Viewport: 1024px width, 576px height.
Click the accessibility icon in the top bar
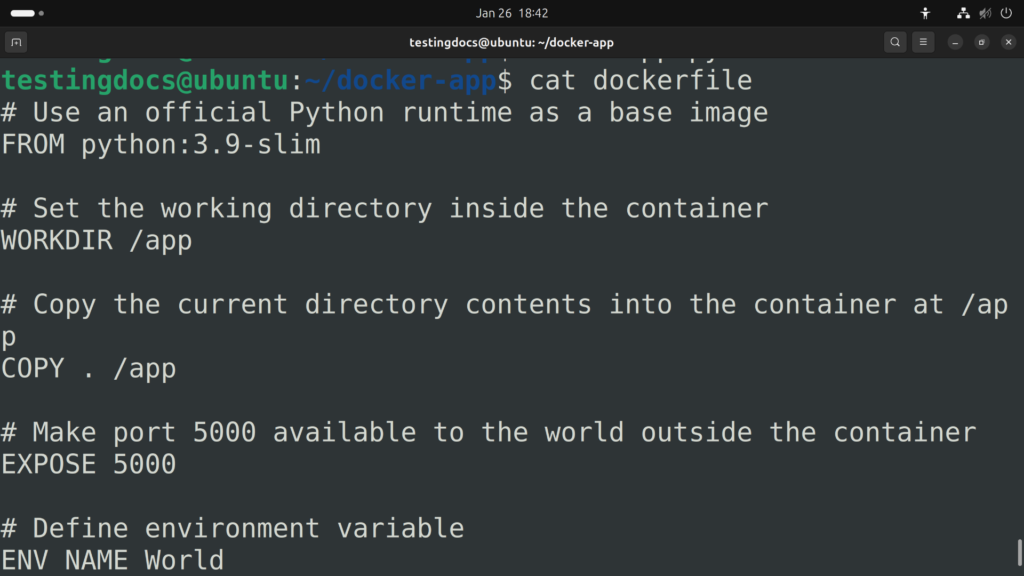pos(925,13)
